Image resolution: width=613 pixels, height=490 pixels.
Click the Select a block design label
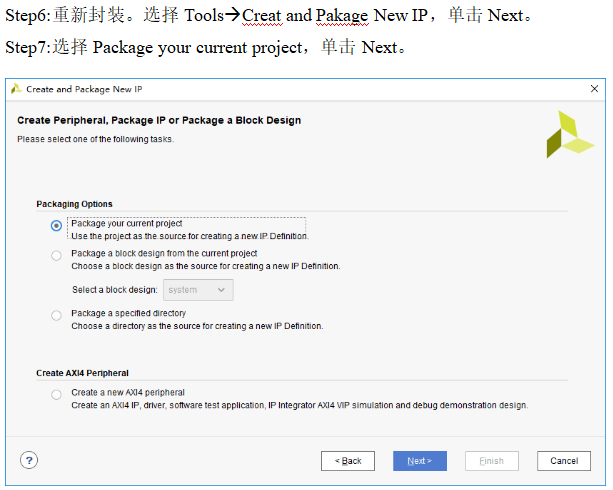pyautogui.click(x=114, y=290)
